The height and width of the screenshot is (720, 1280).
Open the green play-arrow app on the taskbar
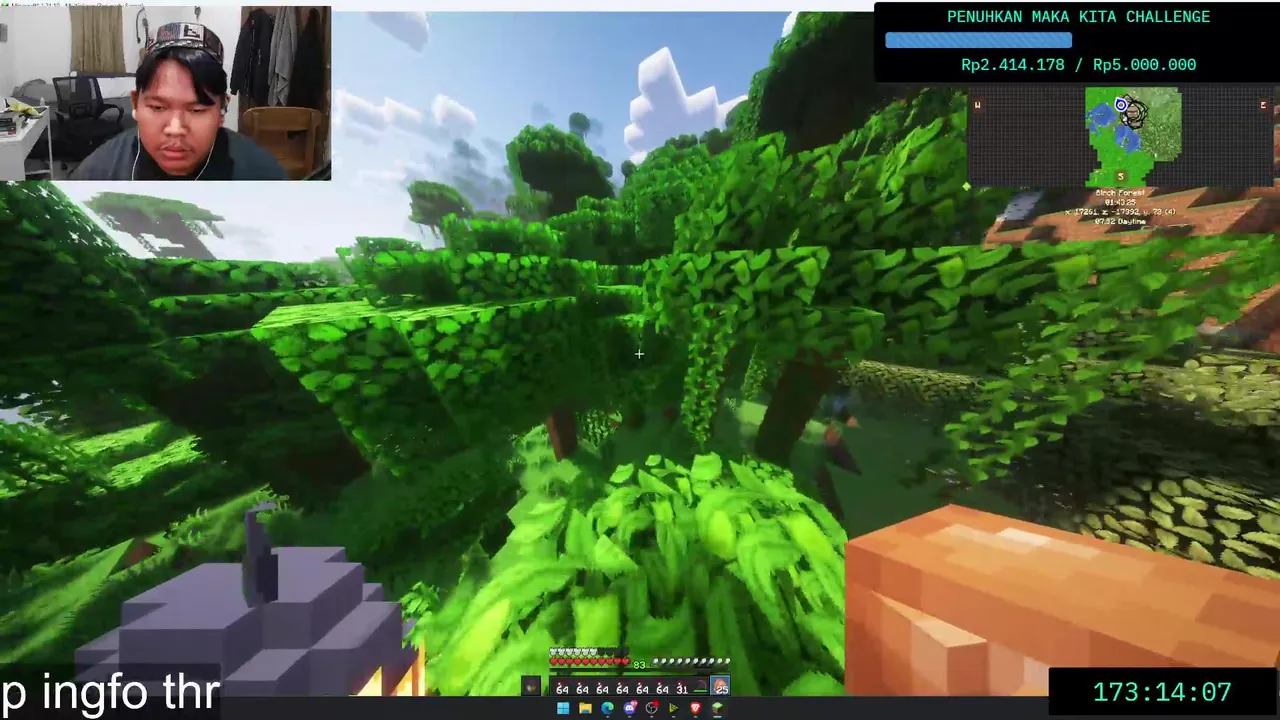click(x=673, y=708)
